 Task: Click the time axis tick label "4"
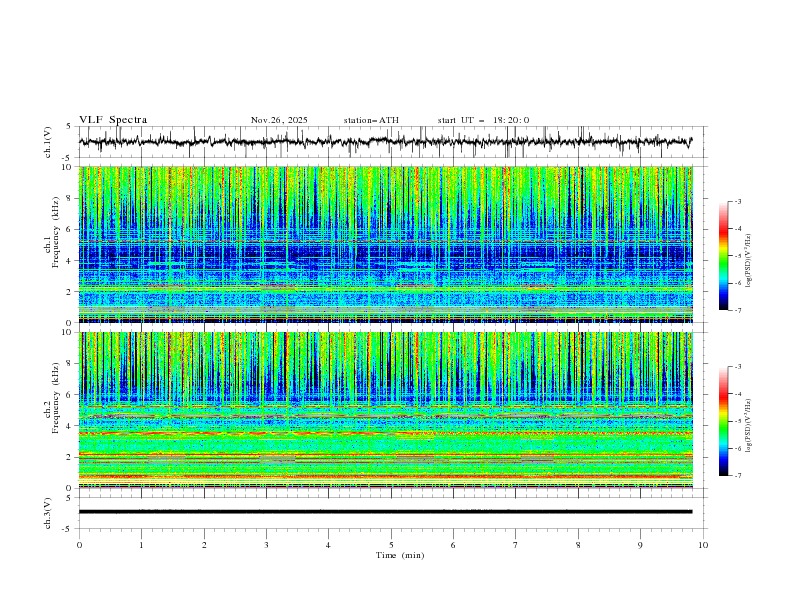tap(328, 545)
